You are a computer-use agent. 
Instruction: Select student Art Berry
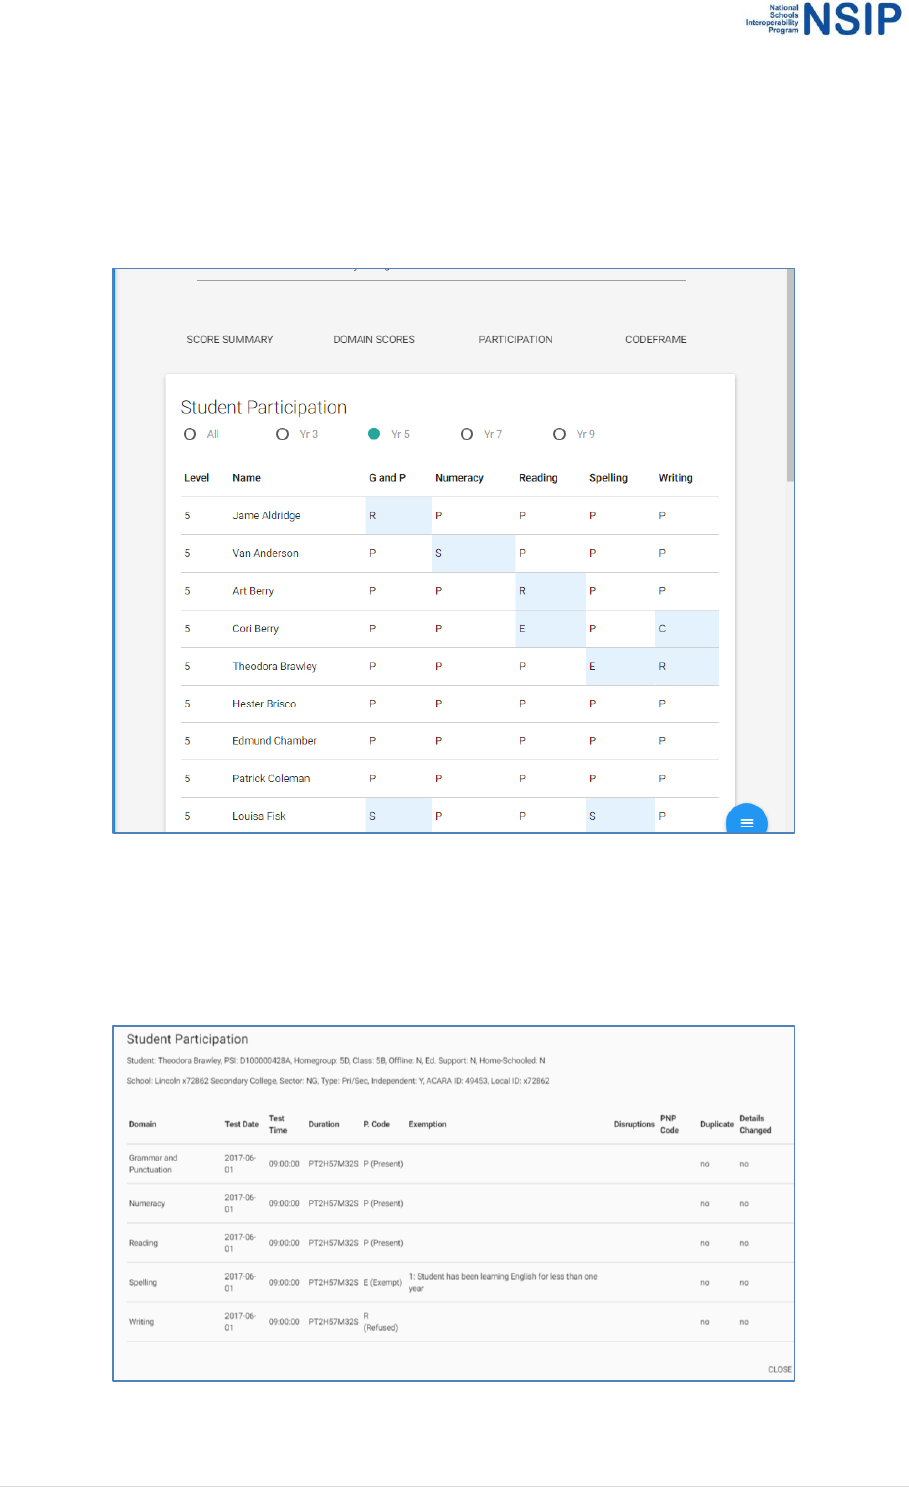pos(253,591)
